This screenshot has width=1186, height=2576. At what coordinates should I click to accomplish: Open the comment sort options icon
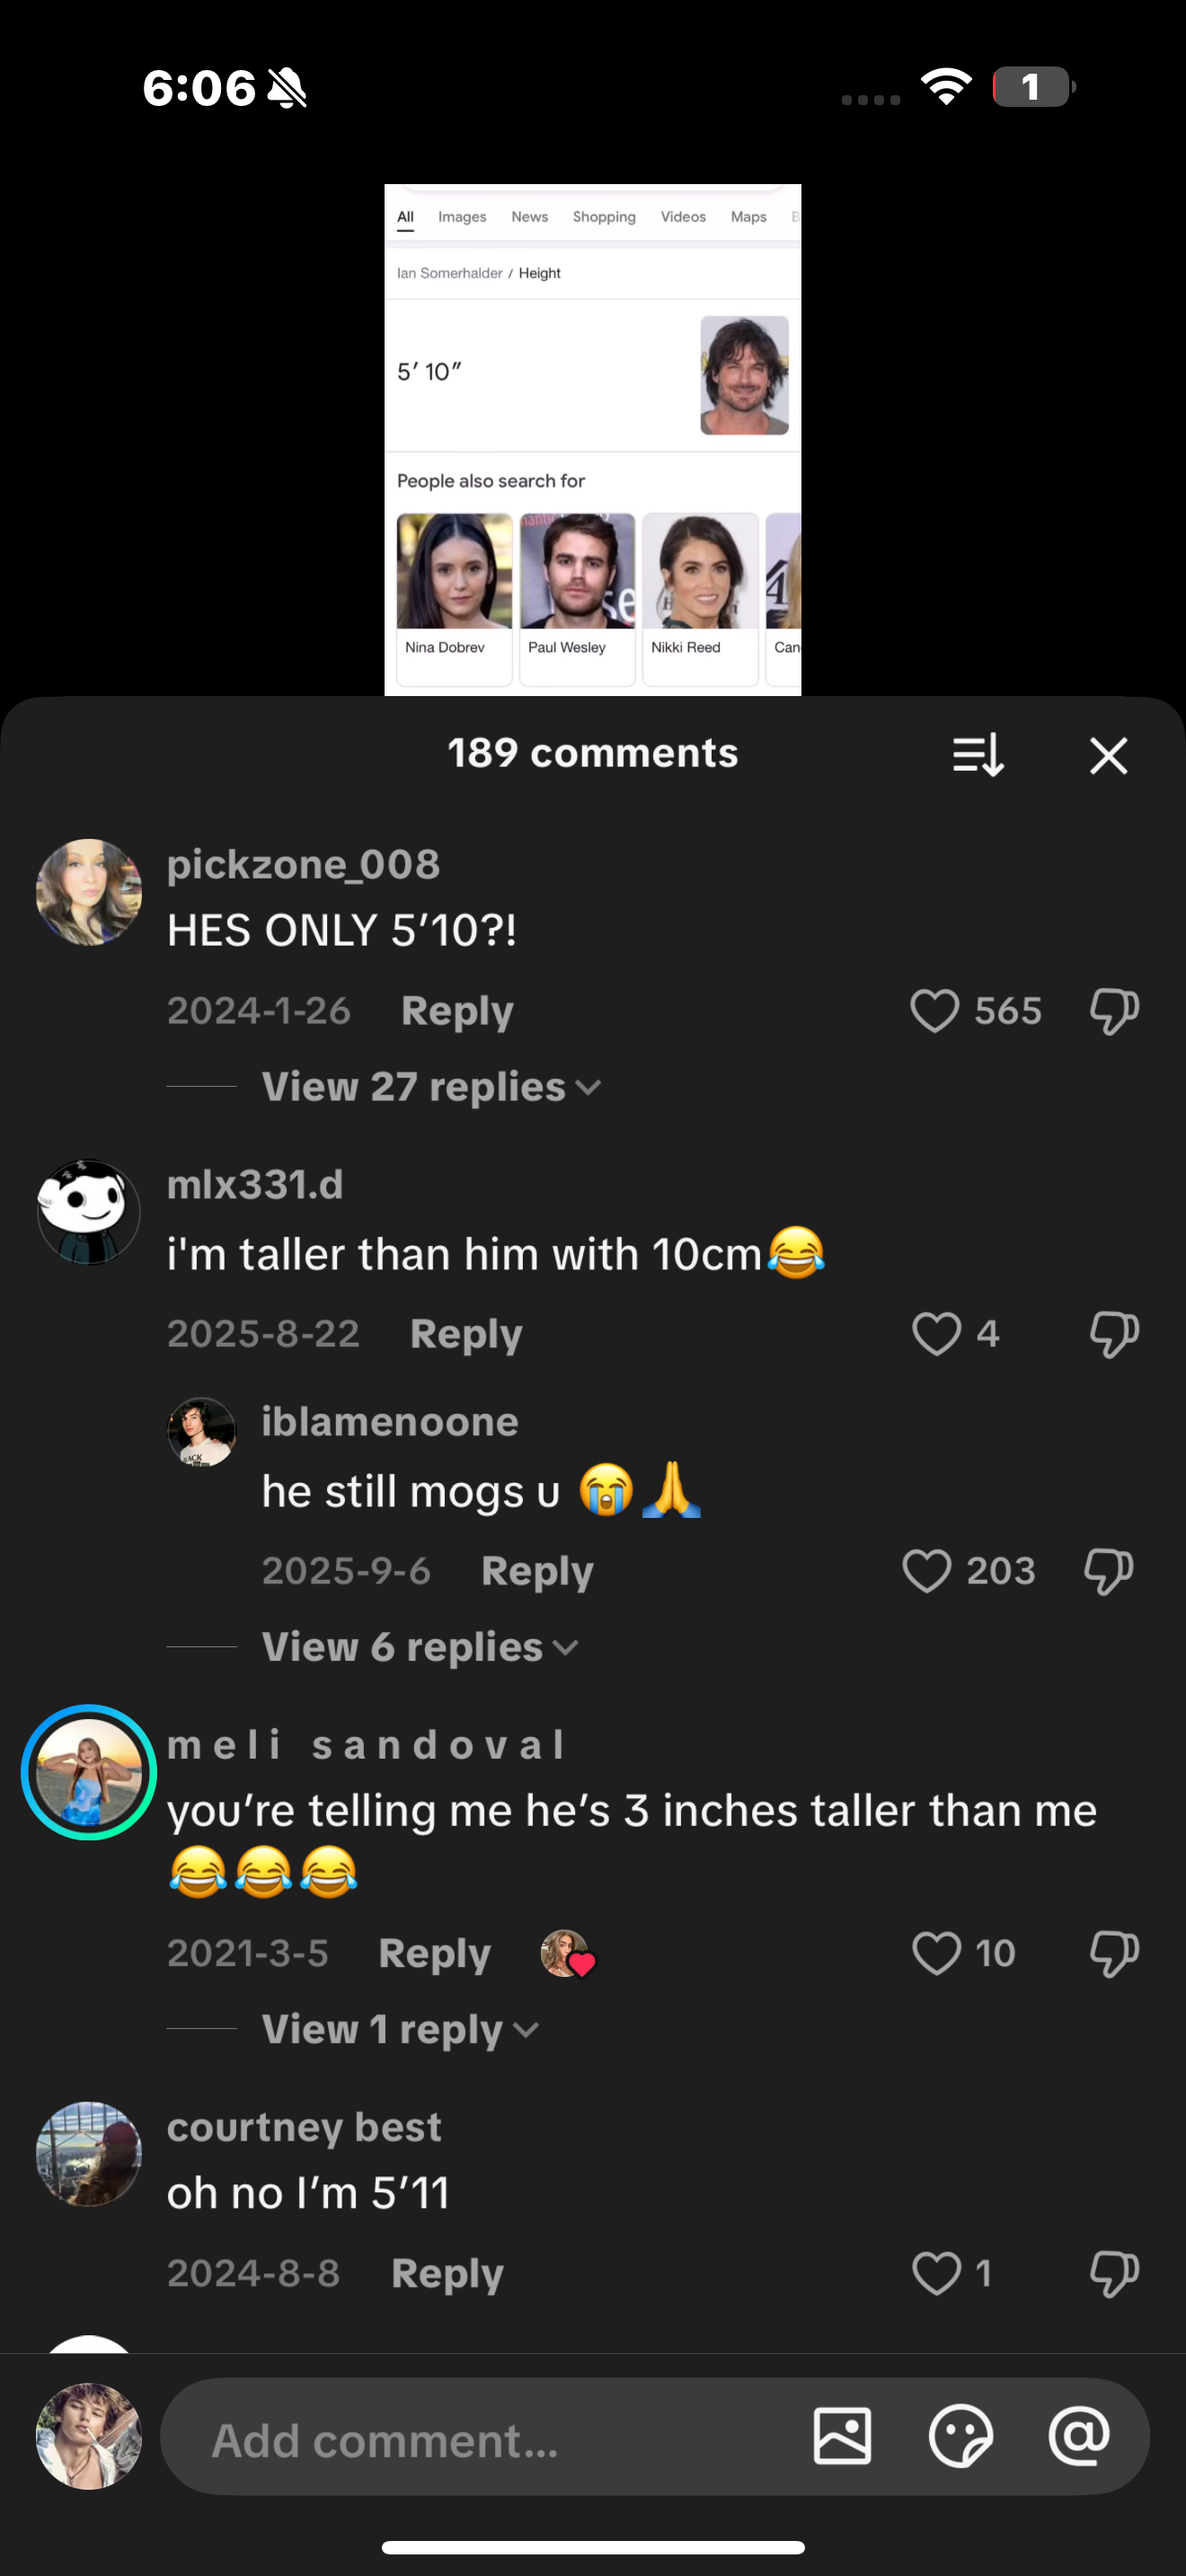977,755
